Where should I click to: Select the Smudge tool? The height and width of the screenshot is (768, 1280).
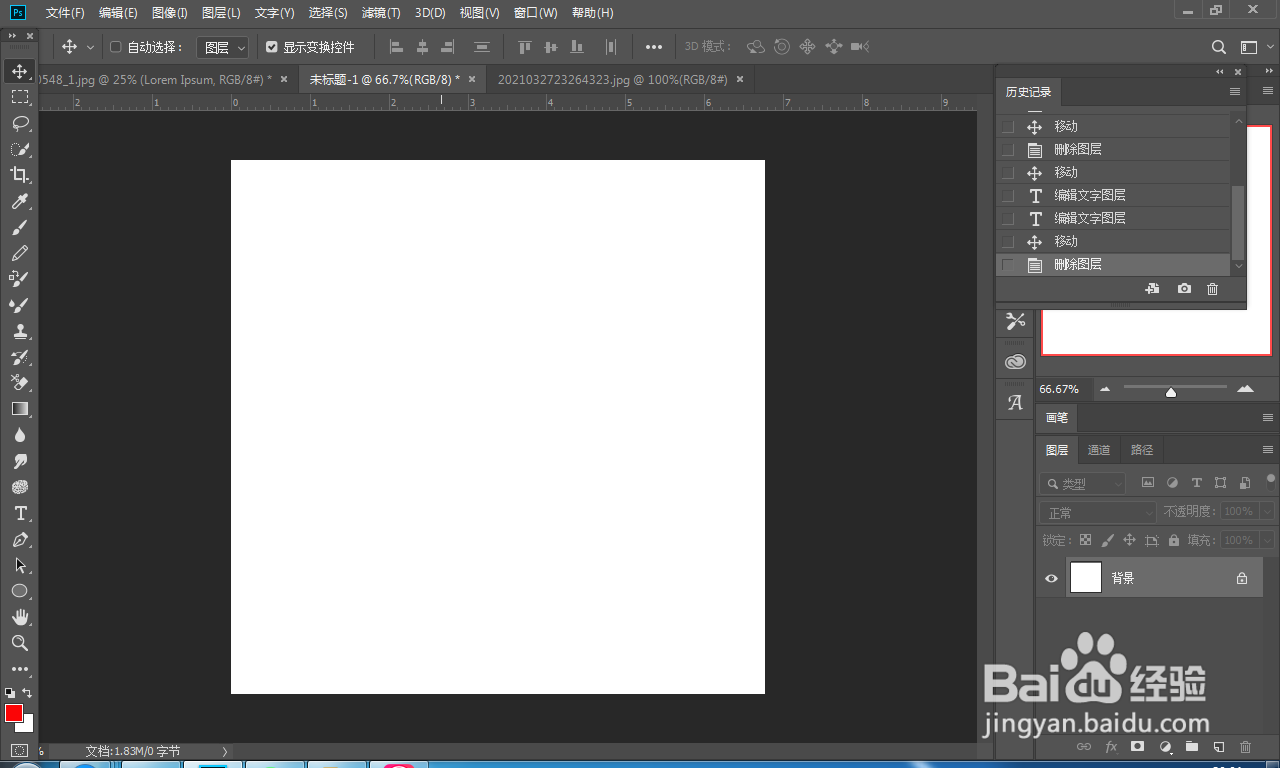19,461
